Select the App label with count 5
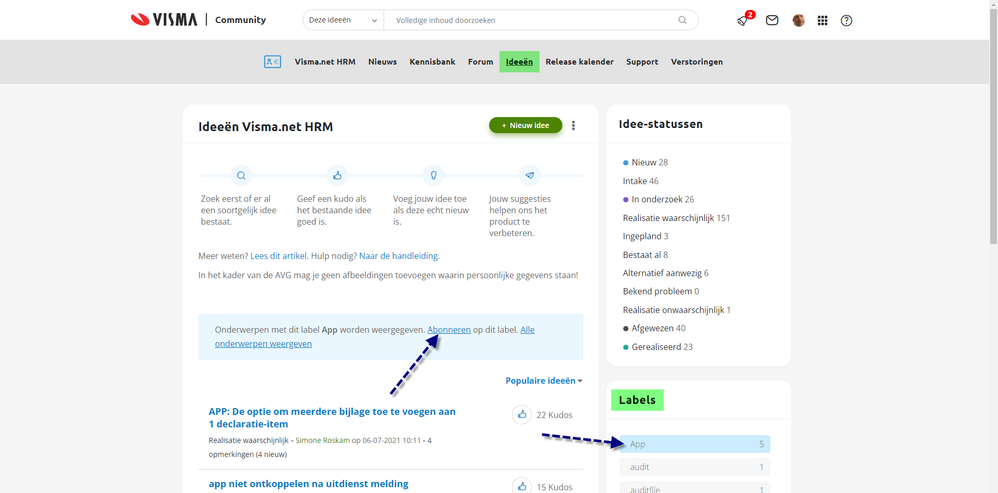This screenshot has height=493, width=998. (x=695, y=444)
